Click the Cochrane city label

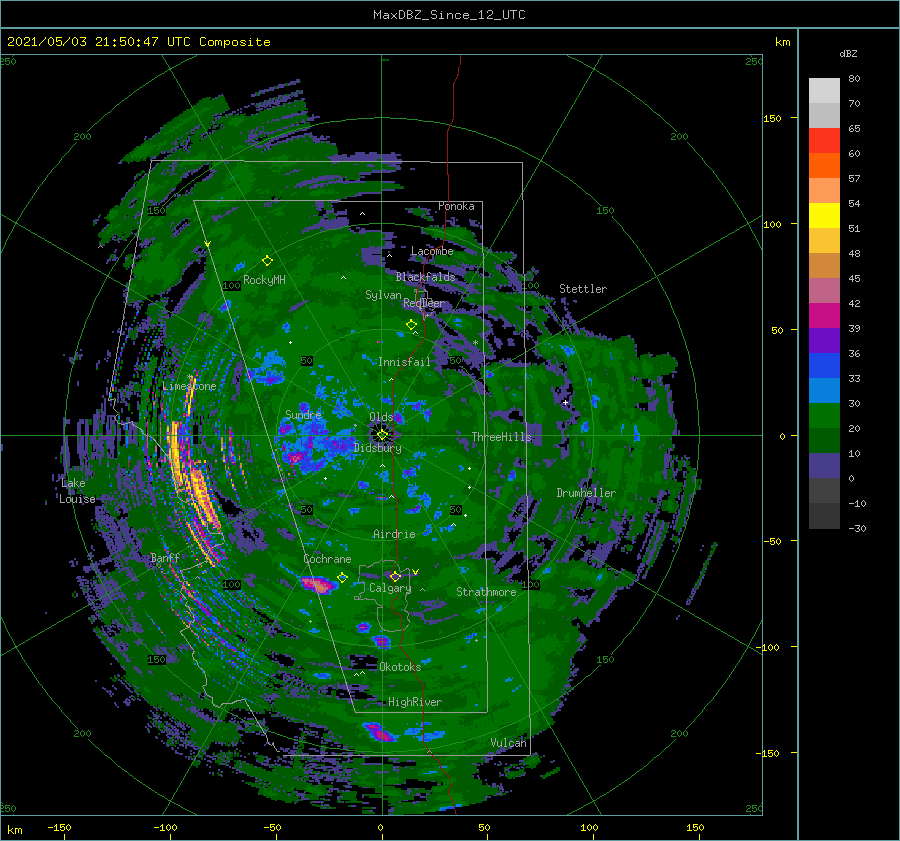tap(327, 559)
